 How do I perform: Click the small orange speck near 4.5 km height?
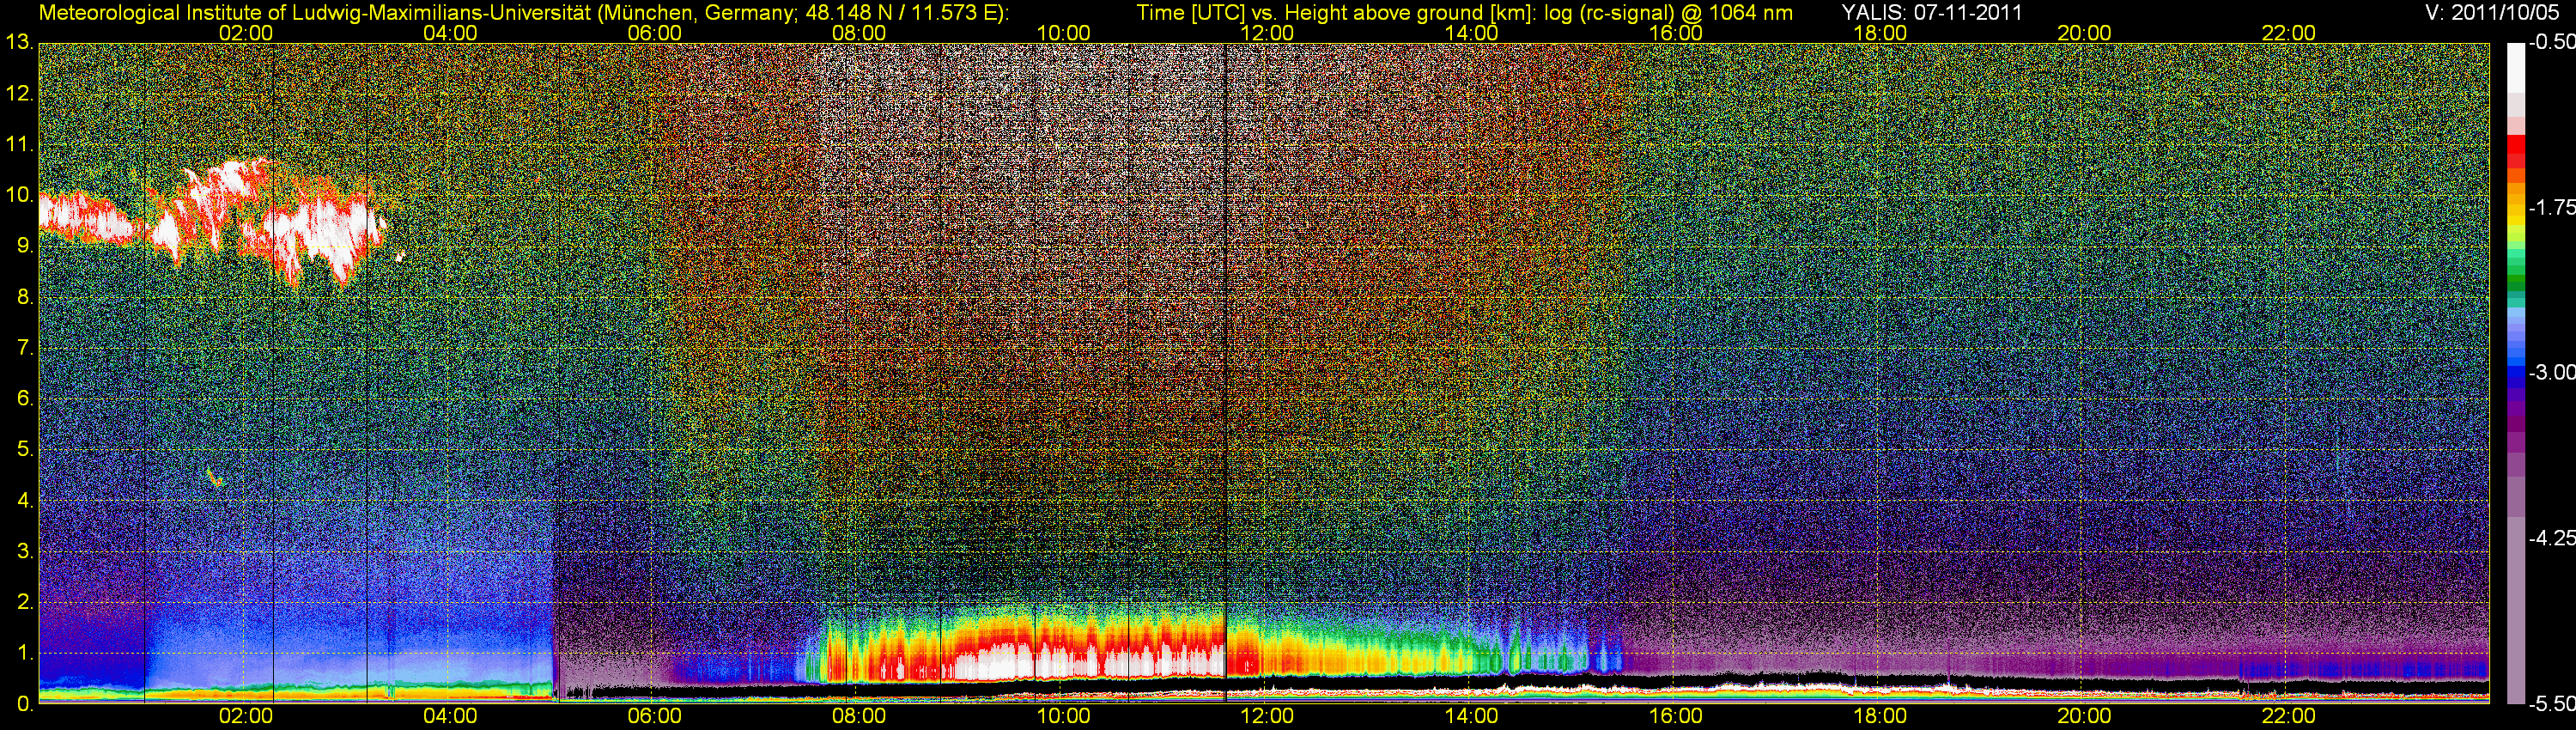[213, 477]
